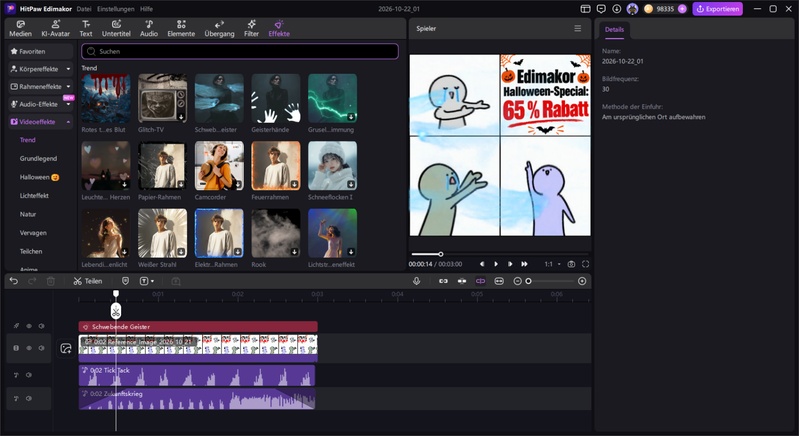Select the Lichteffekt subcategory
Viewport: 799px width, 436px height.
(34, 196)
